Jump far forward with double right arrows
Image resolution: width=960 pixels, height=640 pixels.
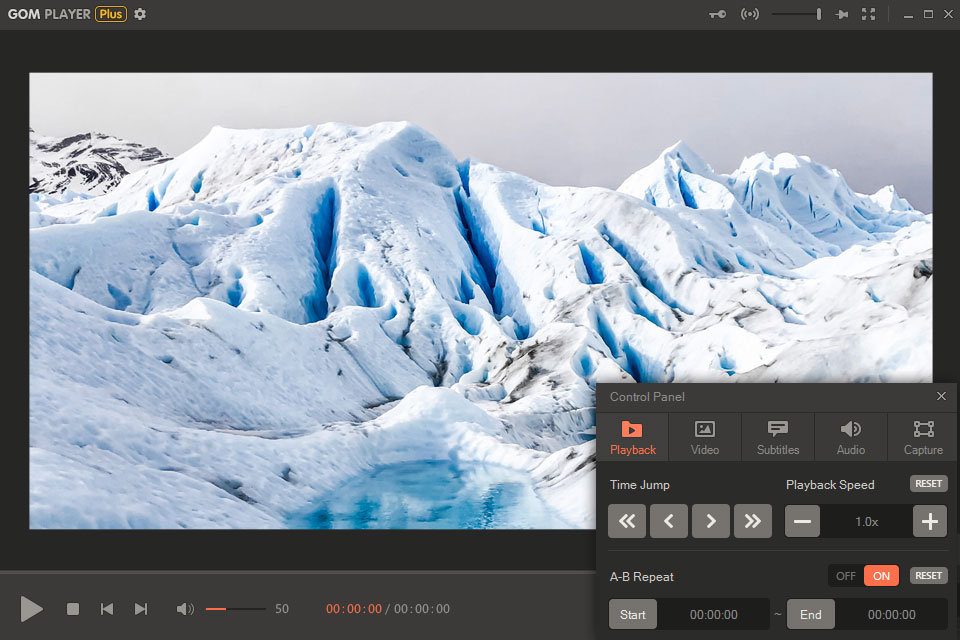(x=752, y=521)
